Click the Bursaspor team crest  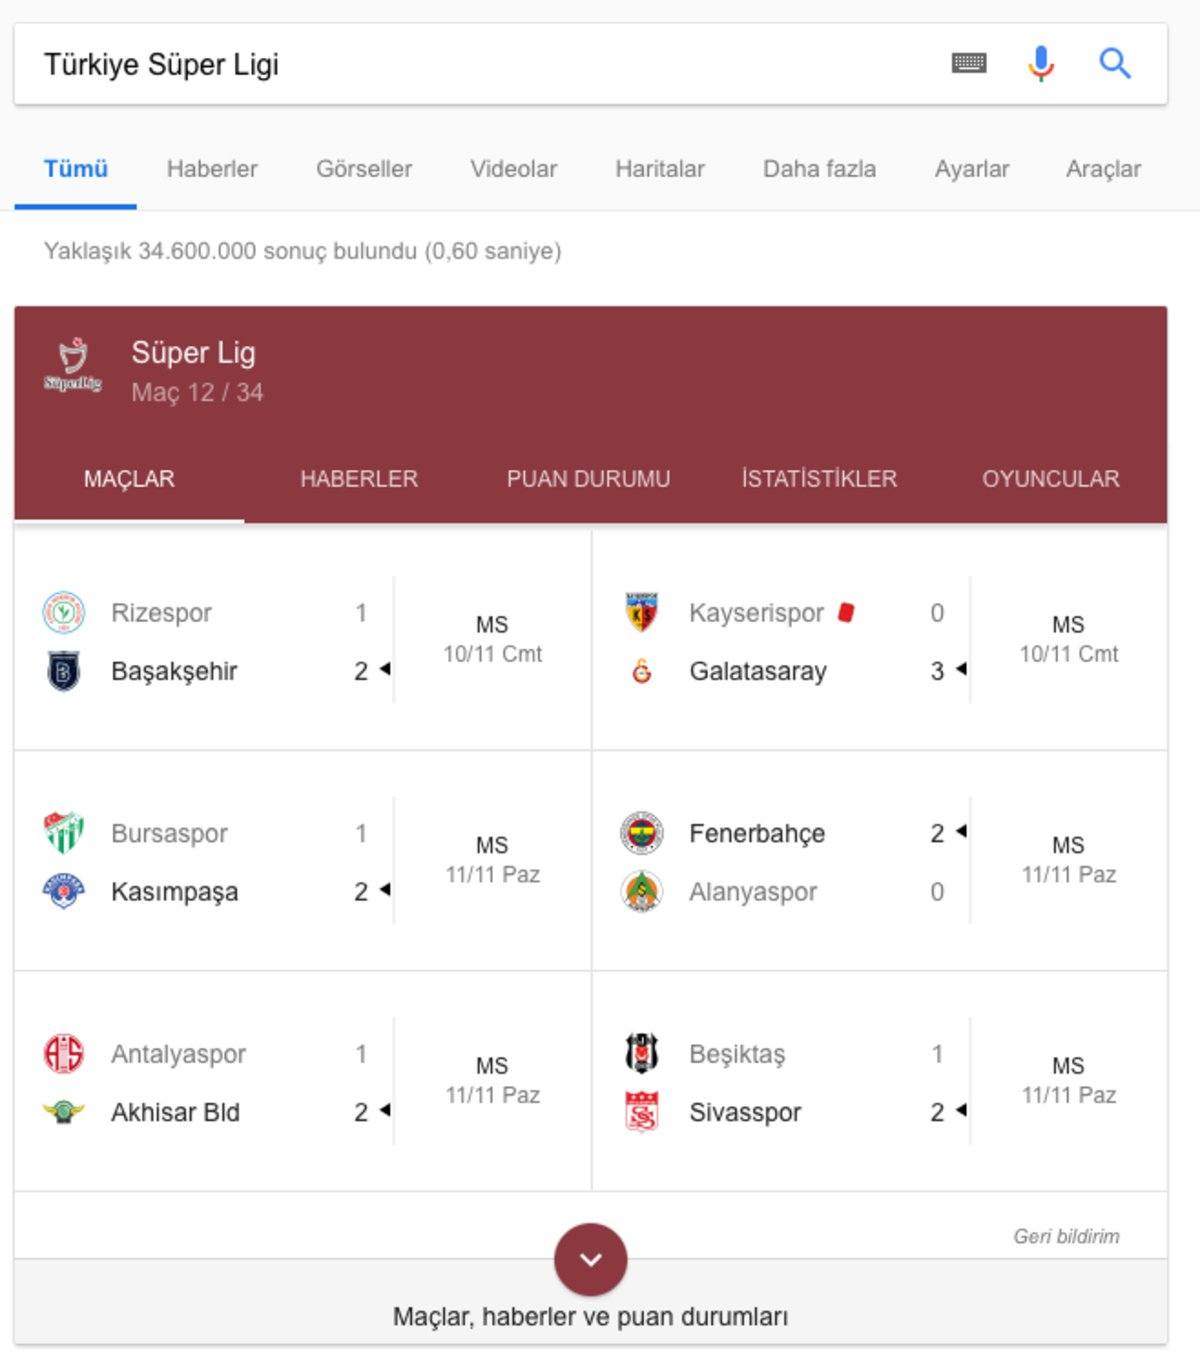tap(64, 833)
